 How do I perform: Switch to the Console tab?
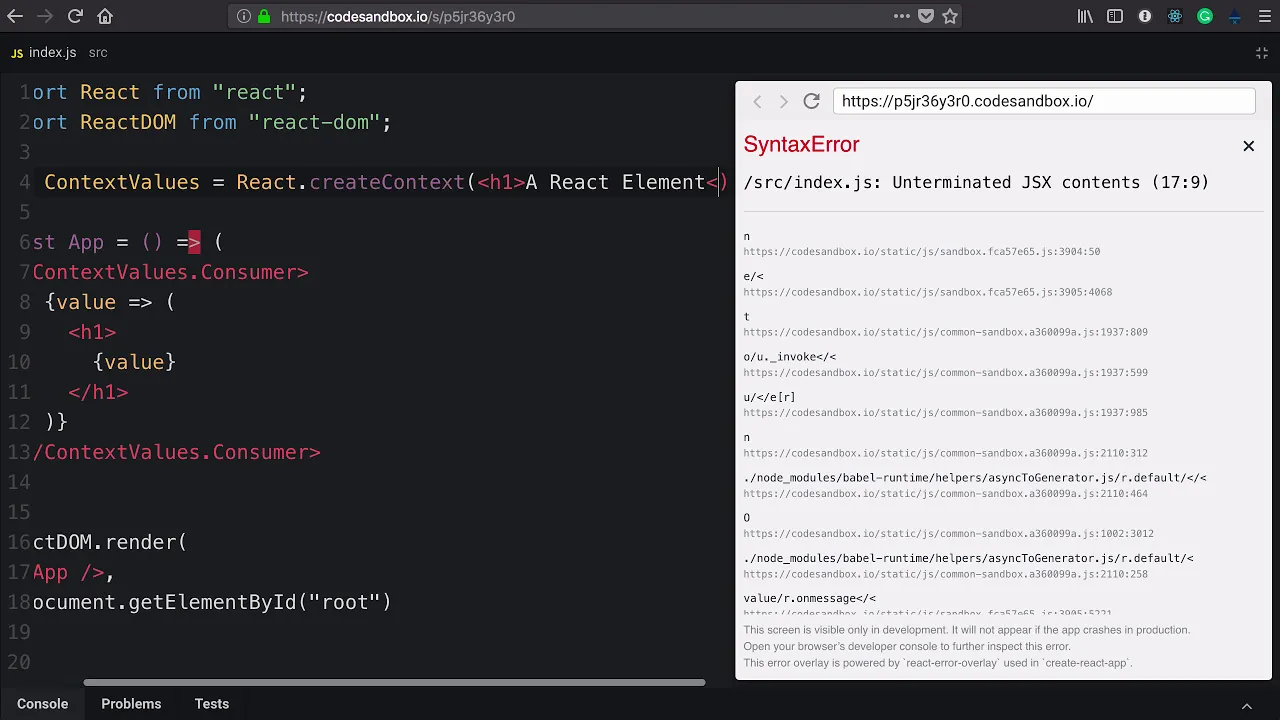tap(42, 704)
